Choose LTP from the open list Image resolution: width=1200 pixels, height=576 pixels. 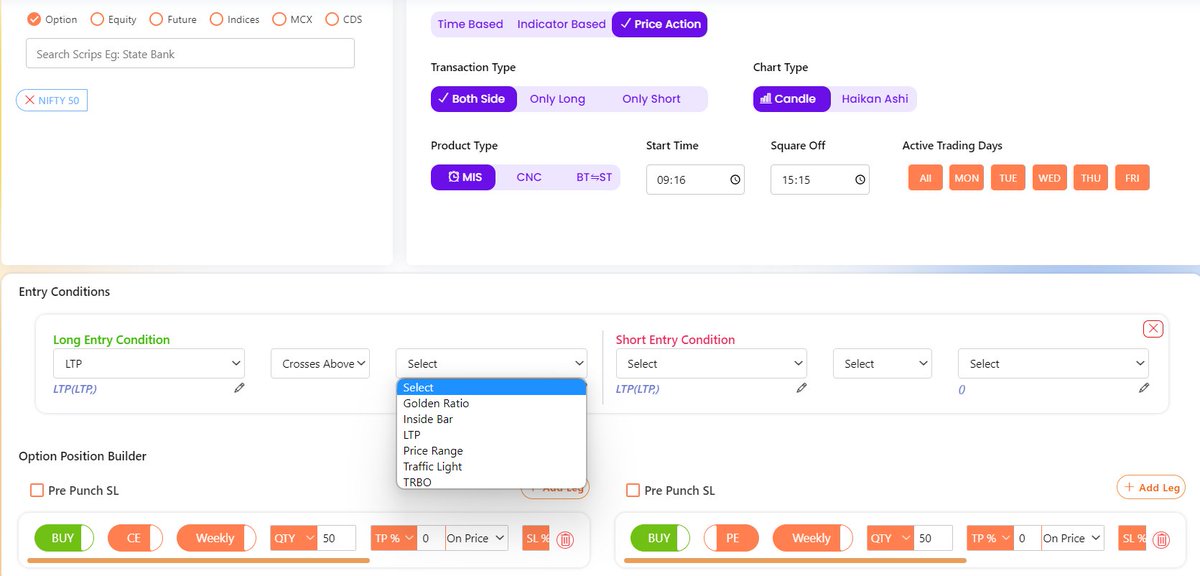tap(491, 435)
